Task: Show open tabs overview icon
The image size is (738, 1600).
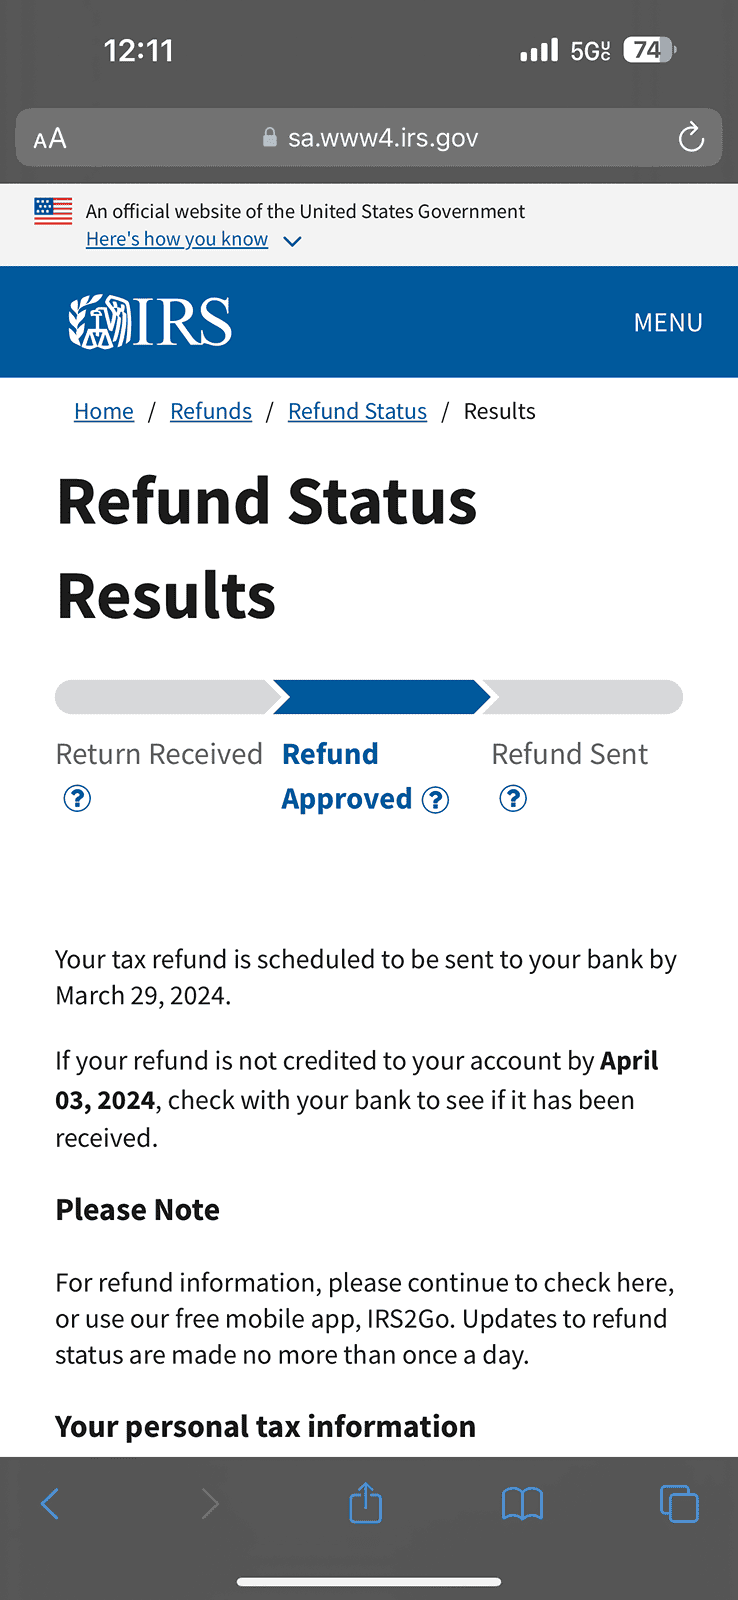Action: [679, 1503]
